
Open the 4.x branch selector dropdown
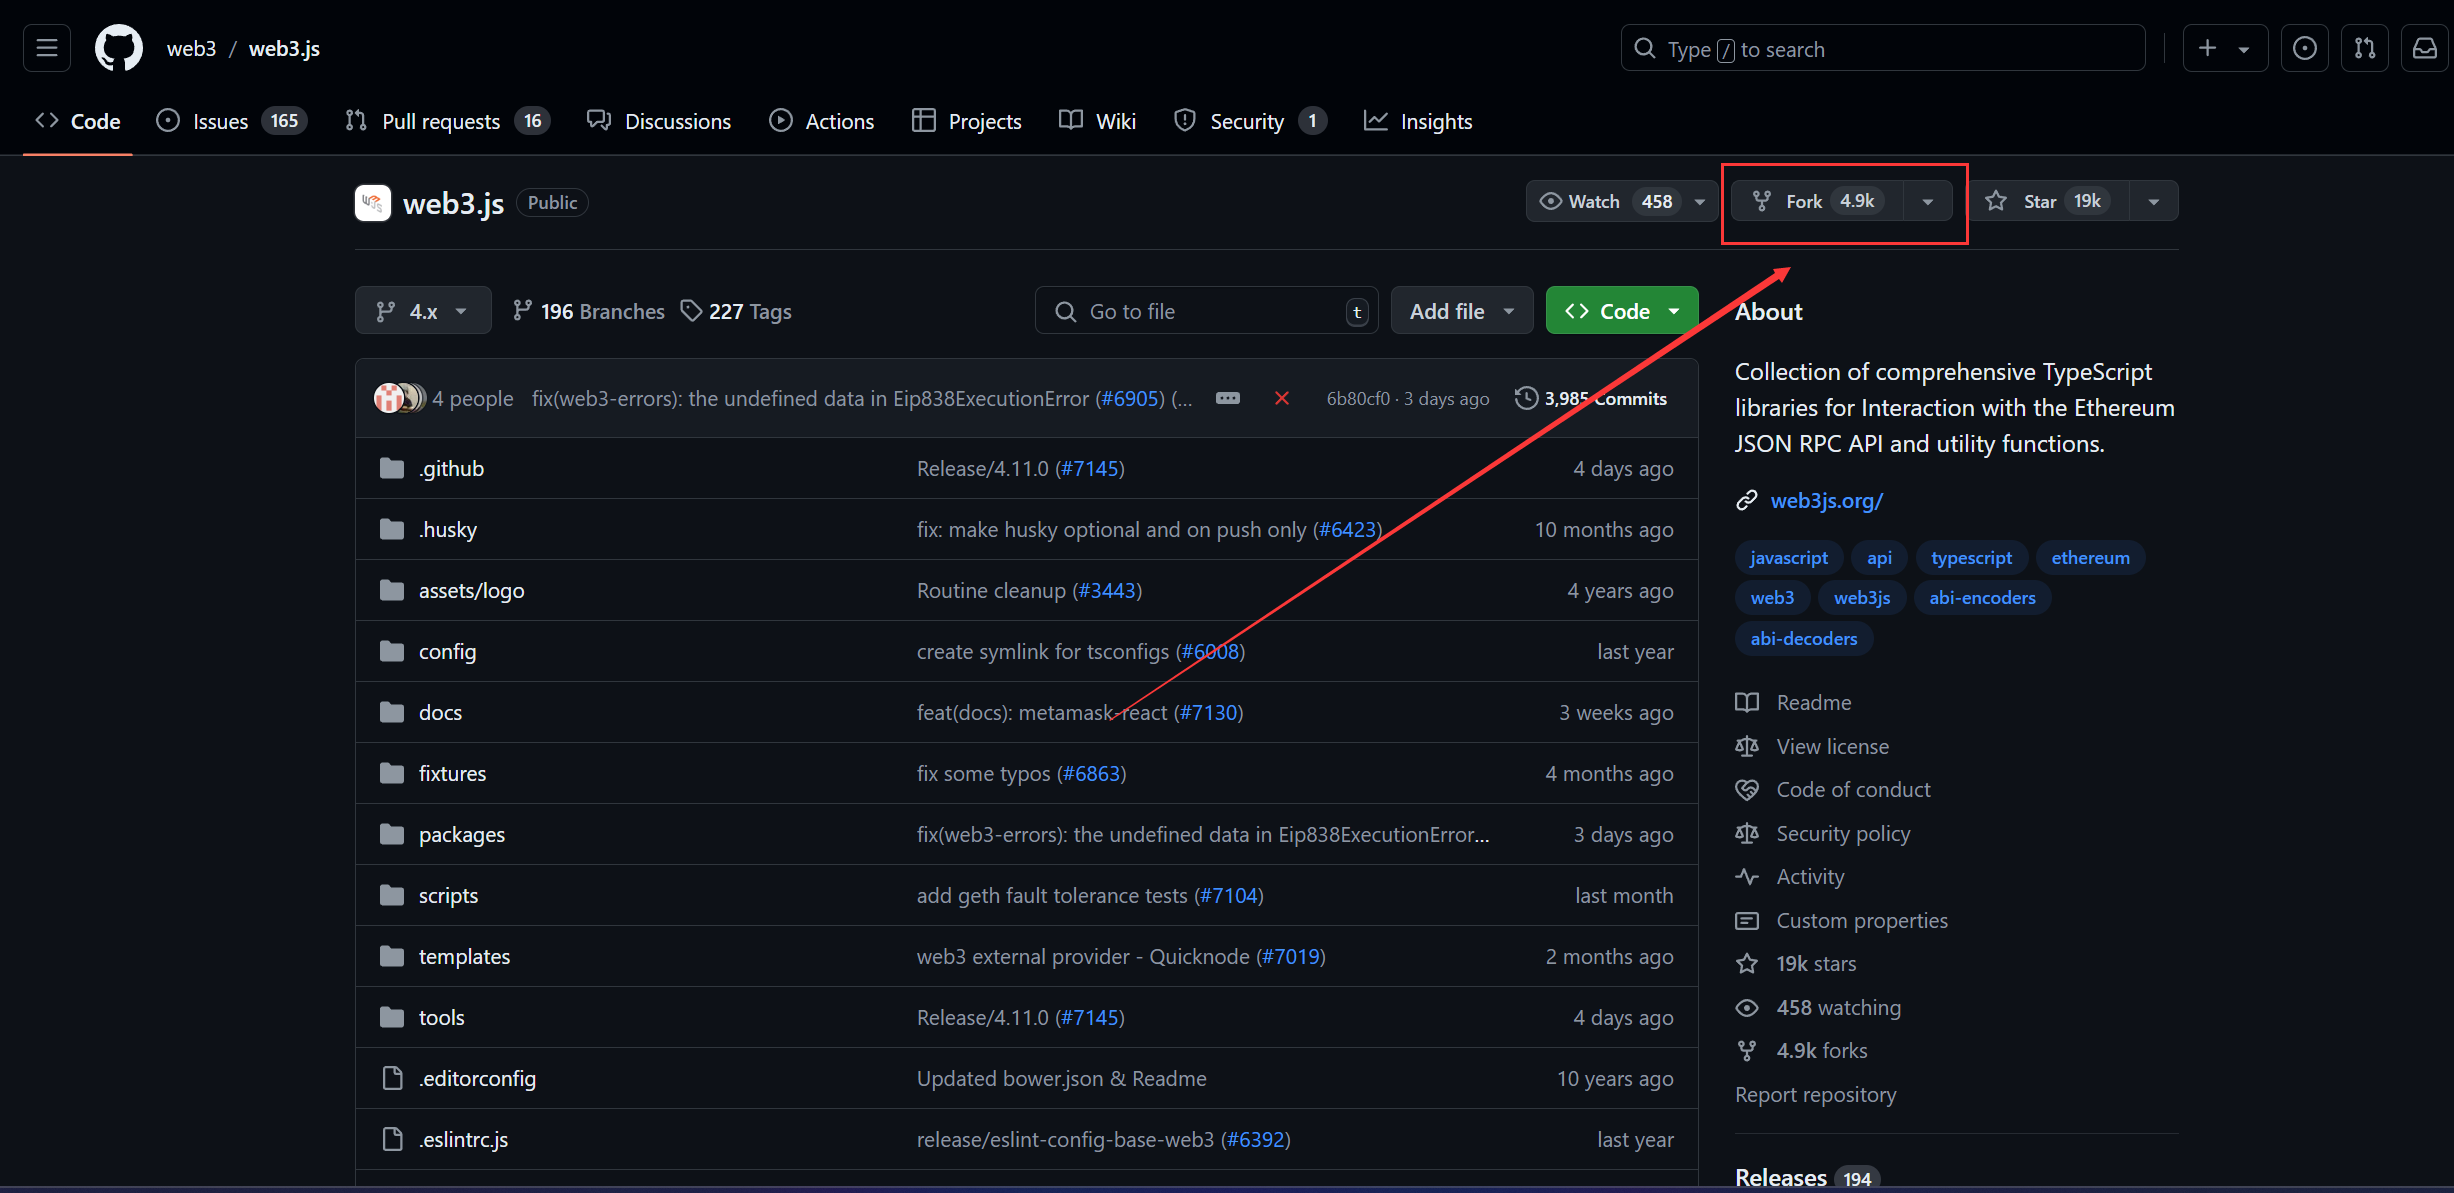click(x=423, y=311)
